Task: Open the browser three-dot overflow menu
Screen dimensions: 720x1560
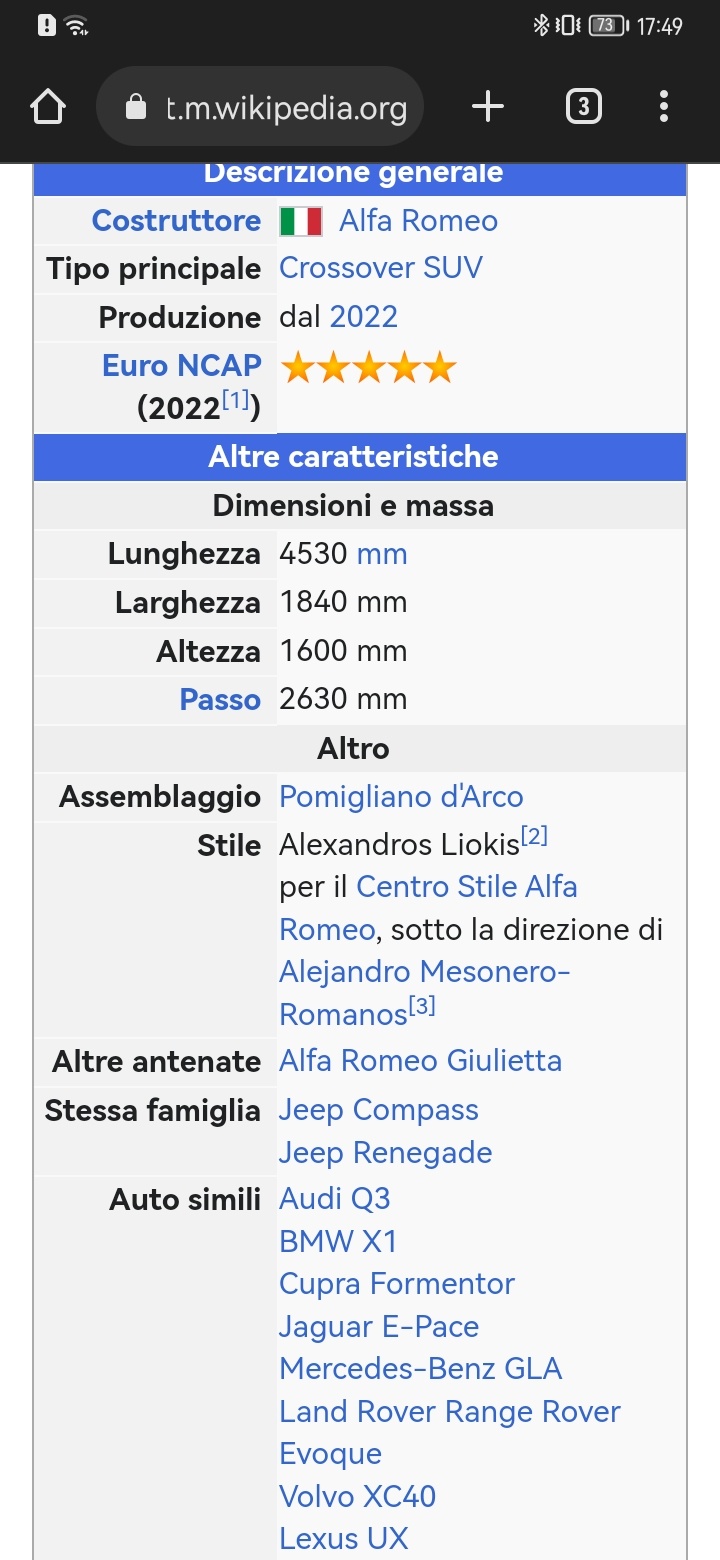Action: [664, 107]
